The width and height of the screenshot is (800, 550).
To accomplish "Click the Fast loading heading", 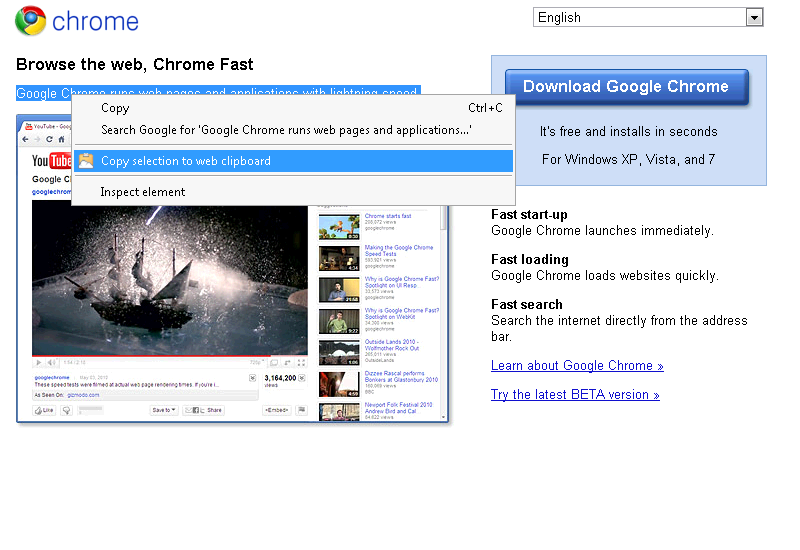I will point(530,260).
